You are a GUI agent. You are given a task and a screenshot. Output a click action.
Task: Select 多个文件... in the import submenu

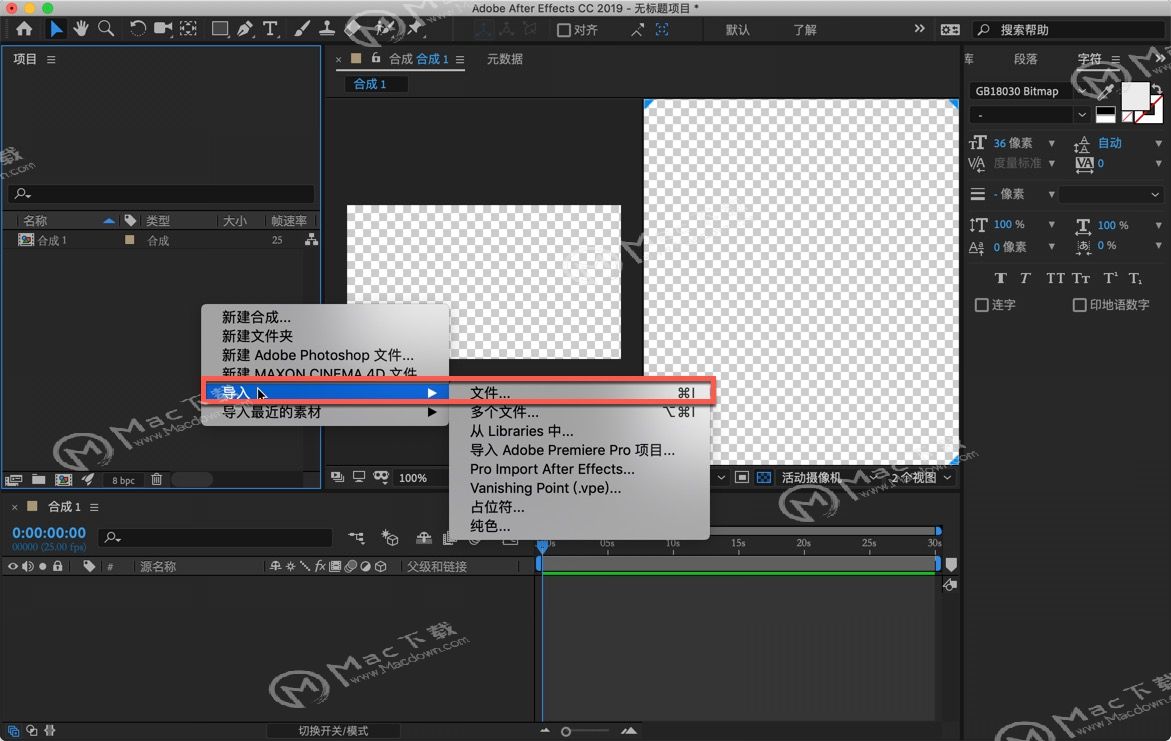580,412
